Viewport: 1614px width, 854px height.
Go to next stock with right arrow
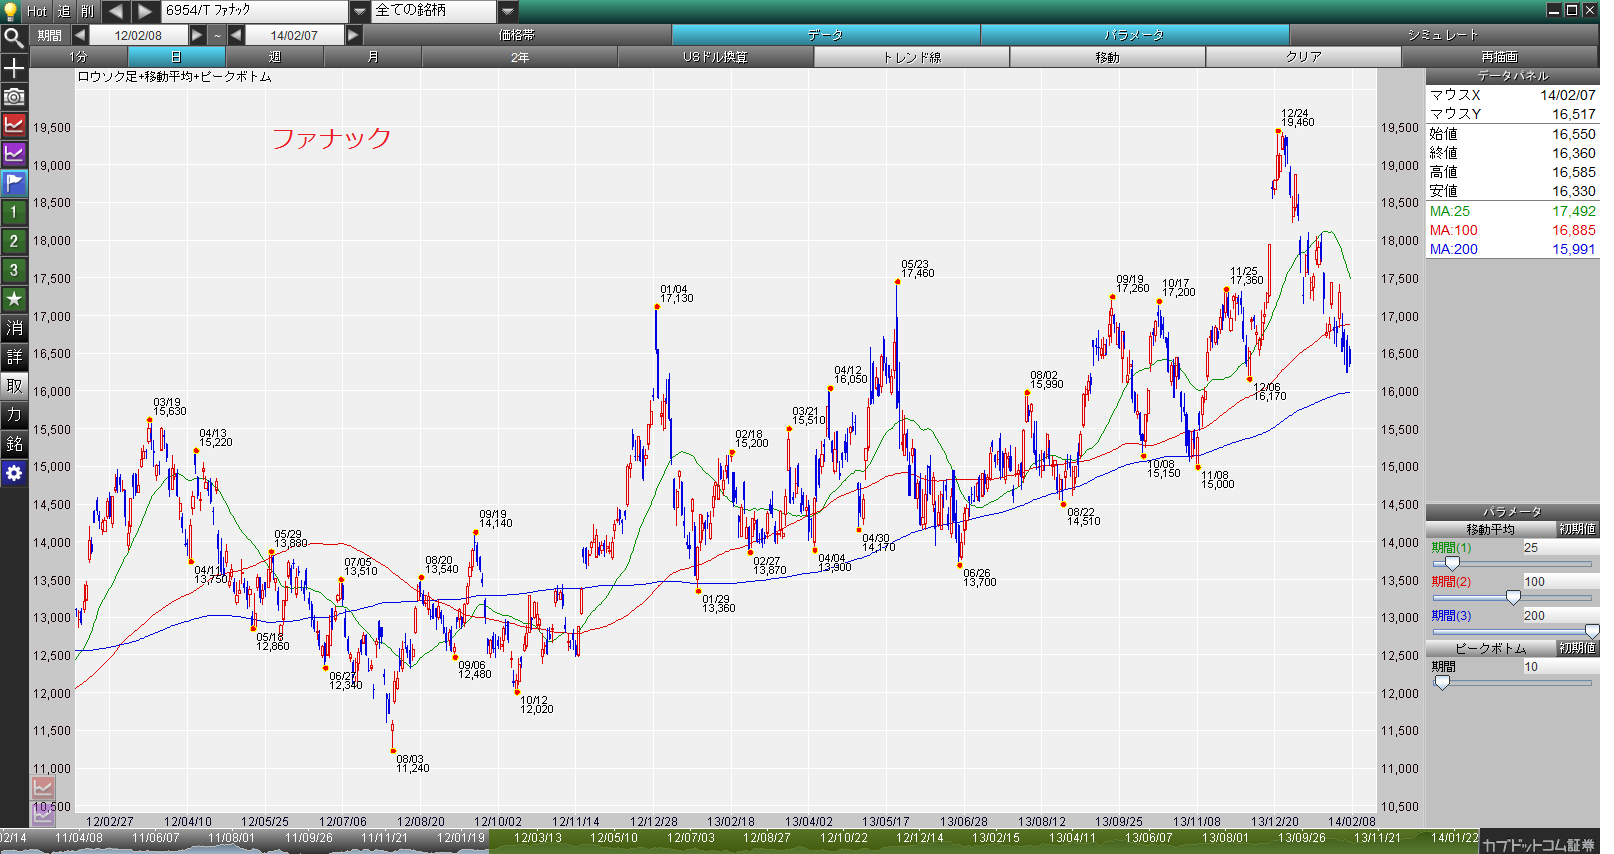point(146,11)
